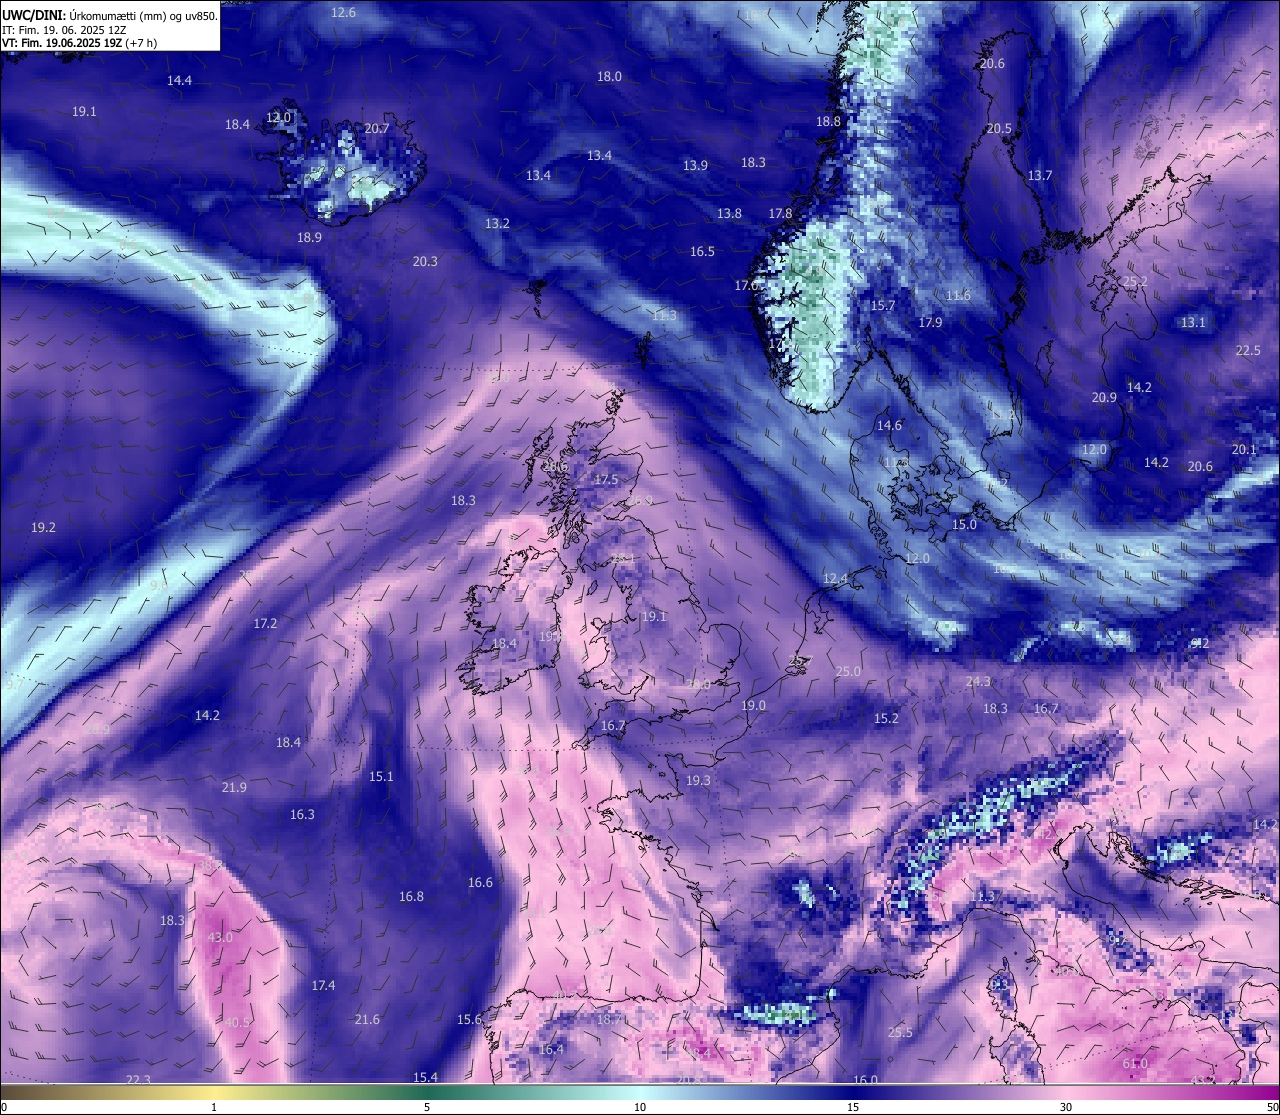Viewport: 1280px width, 1115px height.
Task: Click the 24.3 value label
Action: [978, 681]
